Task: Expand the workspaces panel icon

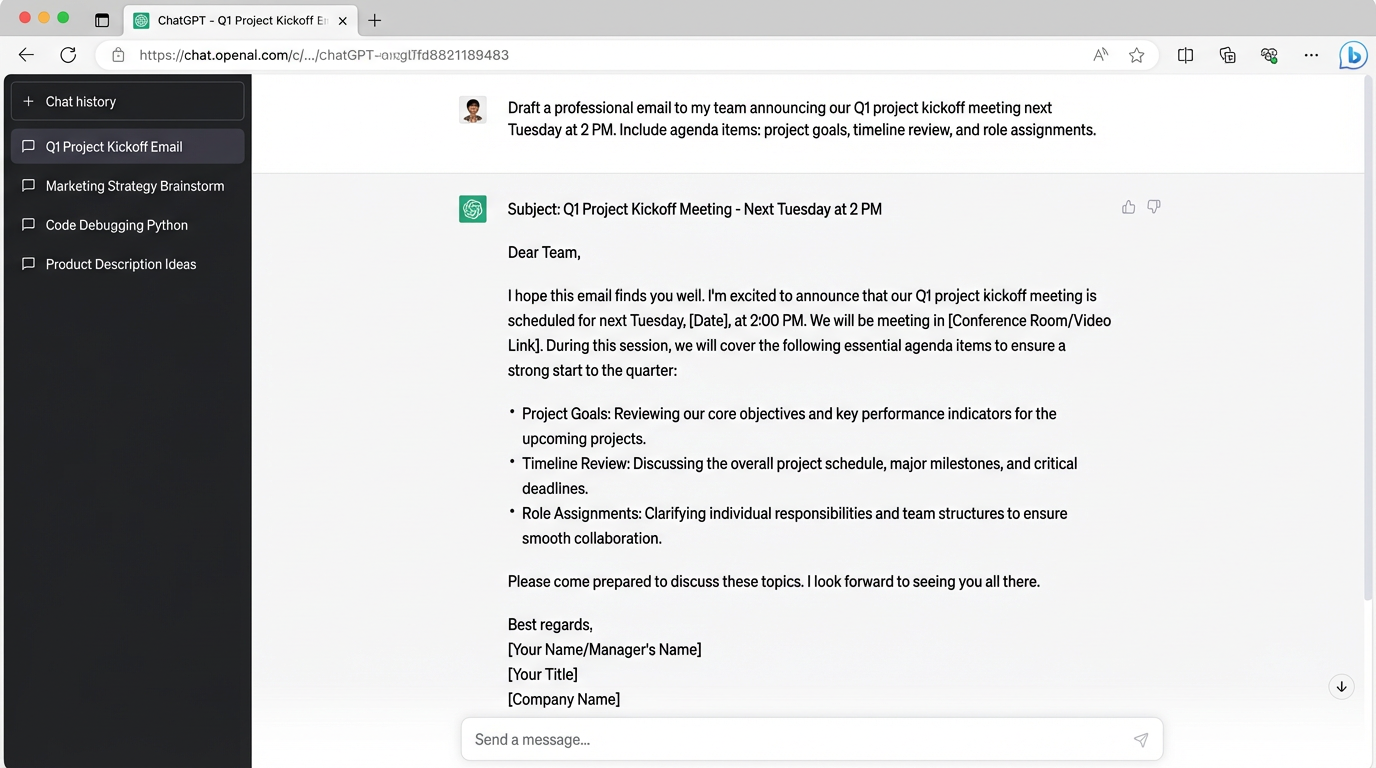Action: point(102,19)
